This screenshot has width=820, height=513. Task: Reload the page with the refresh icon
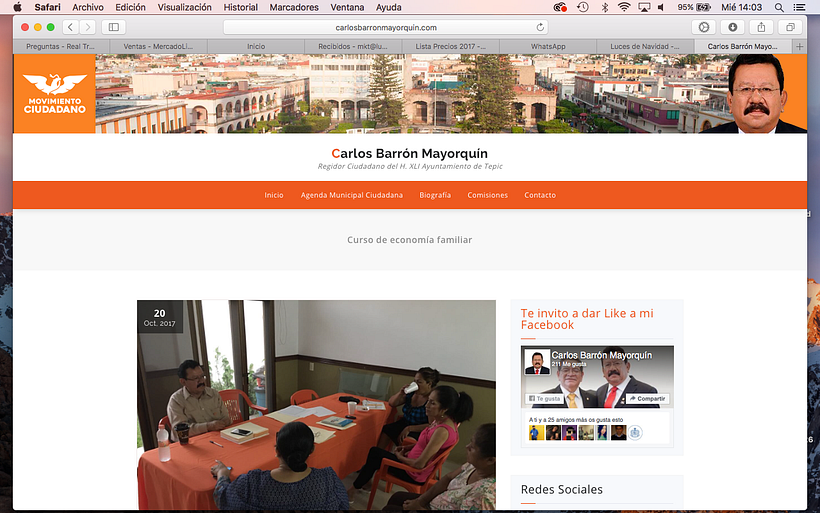tap(540, 27)
